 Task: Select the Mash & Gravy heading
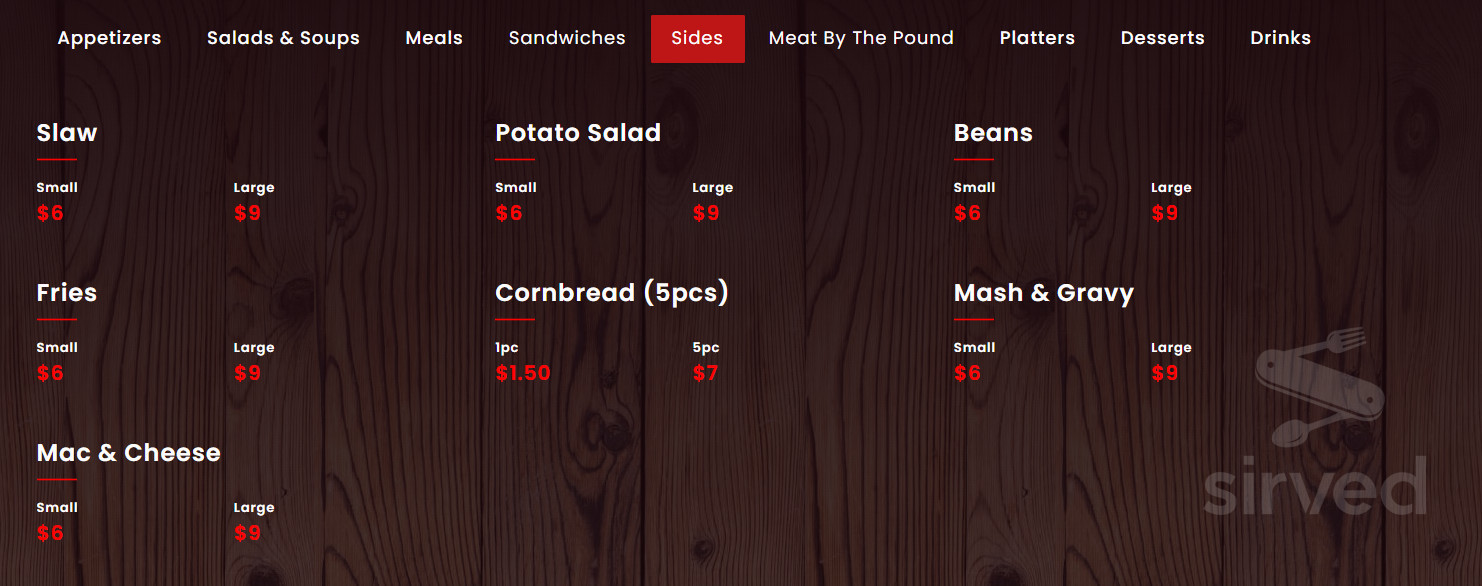point(1044,292)
